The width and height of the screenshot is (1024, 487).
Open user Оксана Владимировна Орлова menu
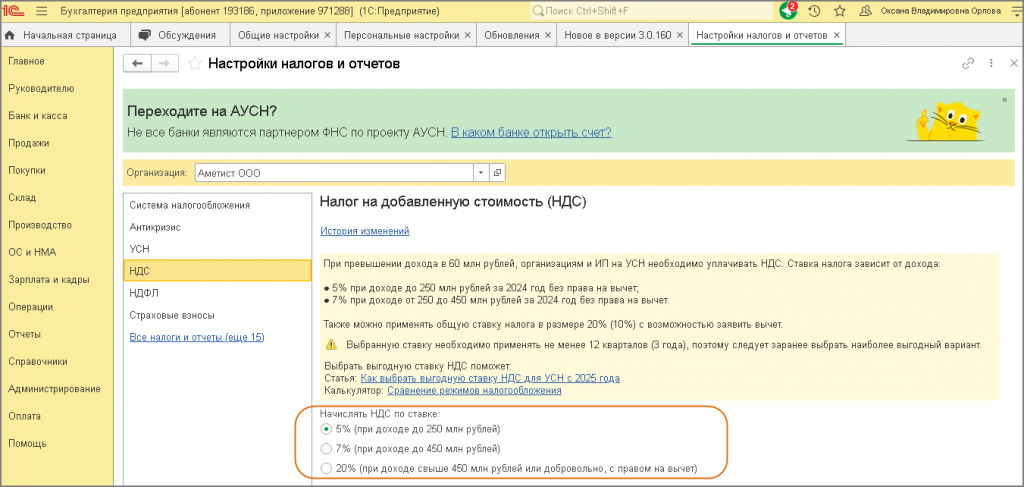coord(940,11)
